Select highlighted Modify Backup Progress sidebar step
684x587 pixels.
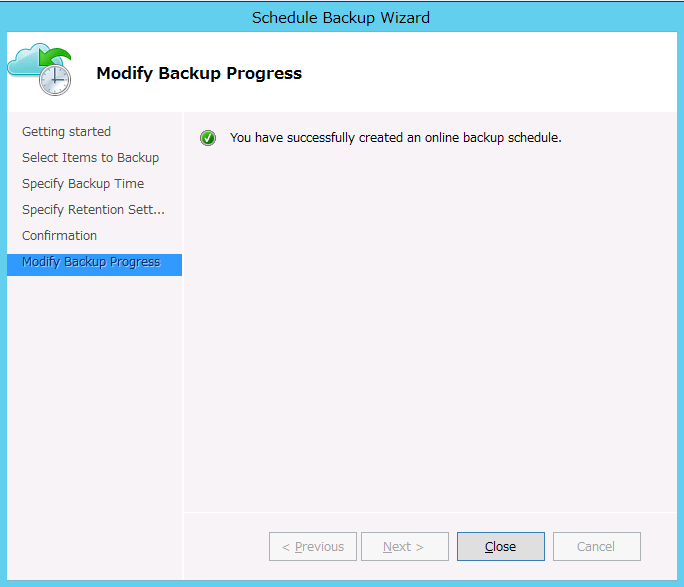(91, 262)
